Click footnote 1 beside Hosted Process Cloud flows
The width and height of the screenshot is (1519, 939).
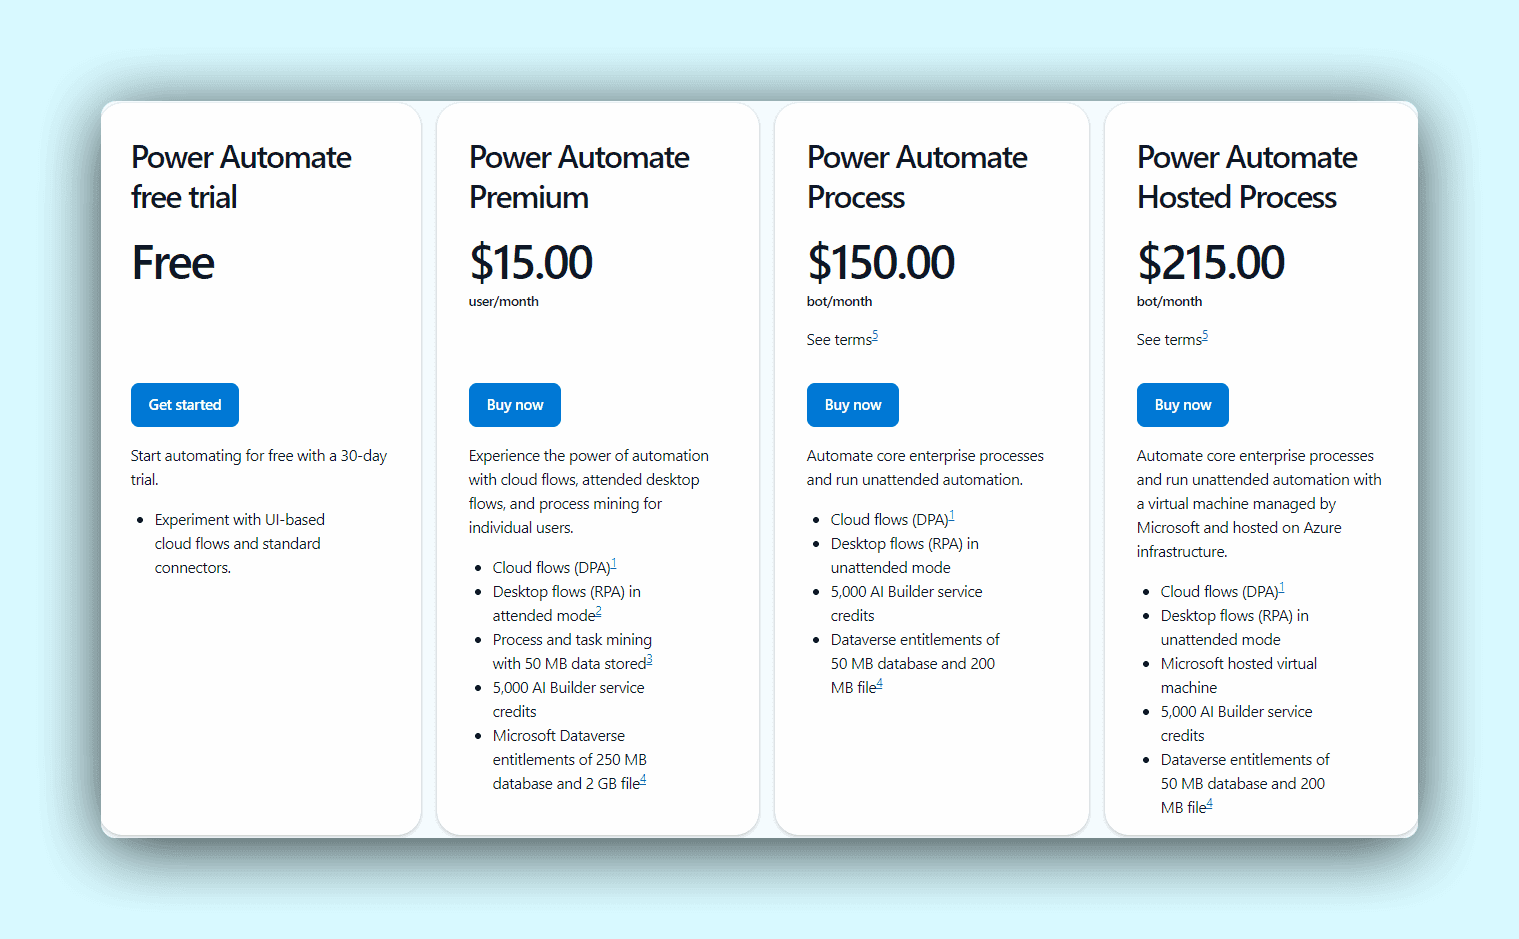point(1282,588)
